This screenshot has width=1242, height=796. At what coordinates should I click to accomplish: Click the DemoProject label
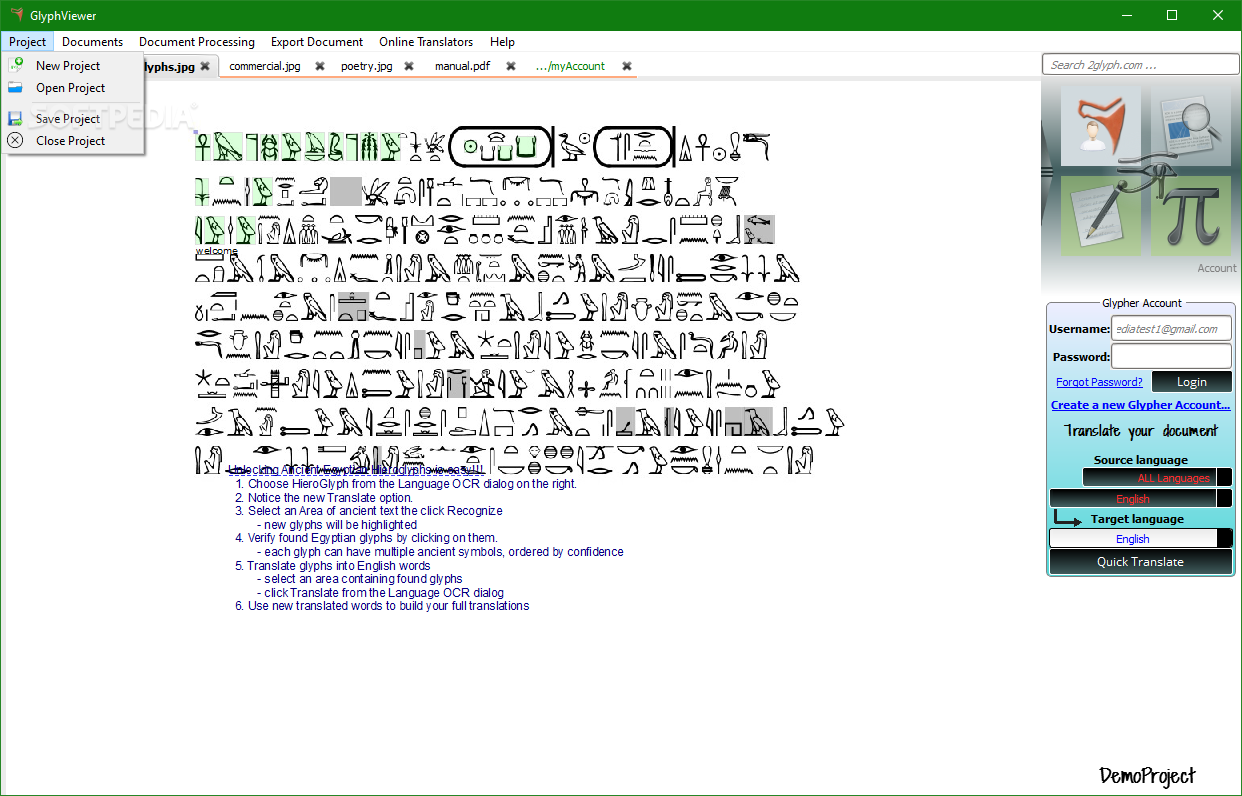click(x=1147, y=775)
